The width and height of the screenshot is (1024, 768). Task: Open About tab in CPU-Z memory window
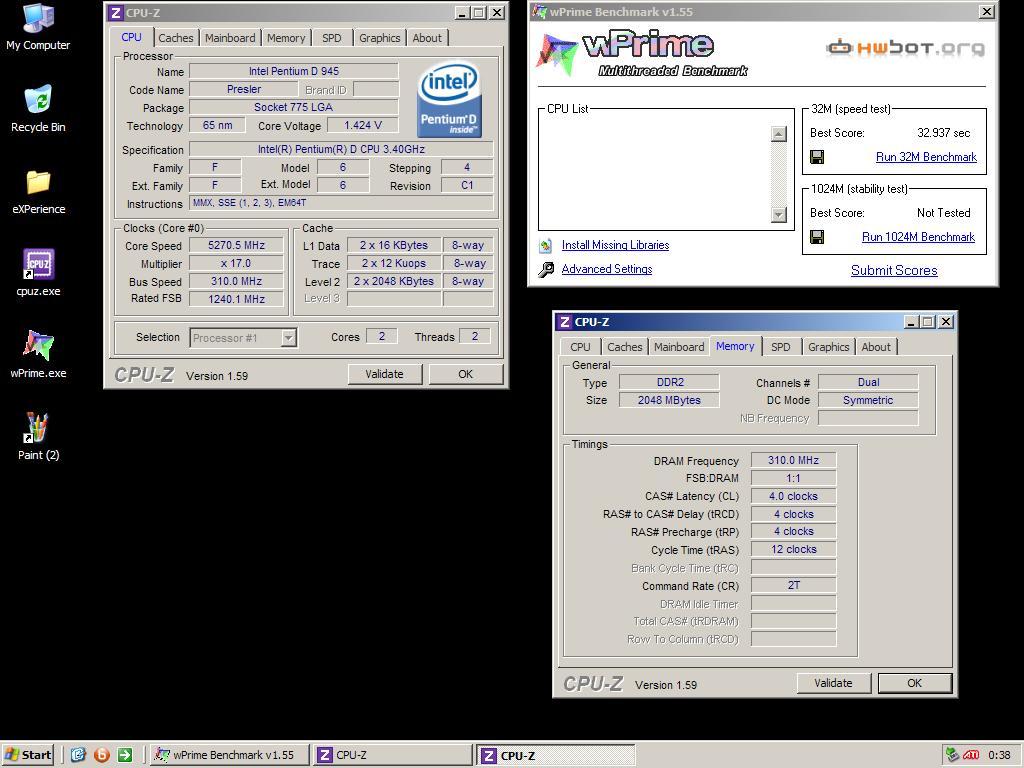[x=876, y=347]
